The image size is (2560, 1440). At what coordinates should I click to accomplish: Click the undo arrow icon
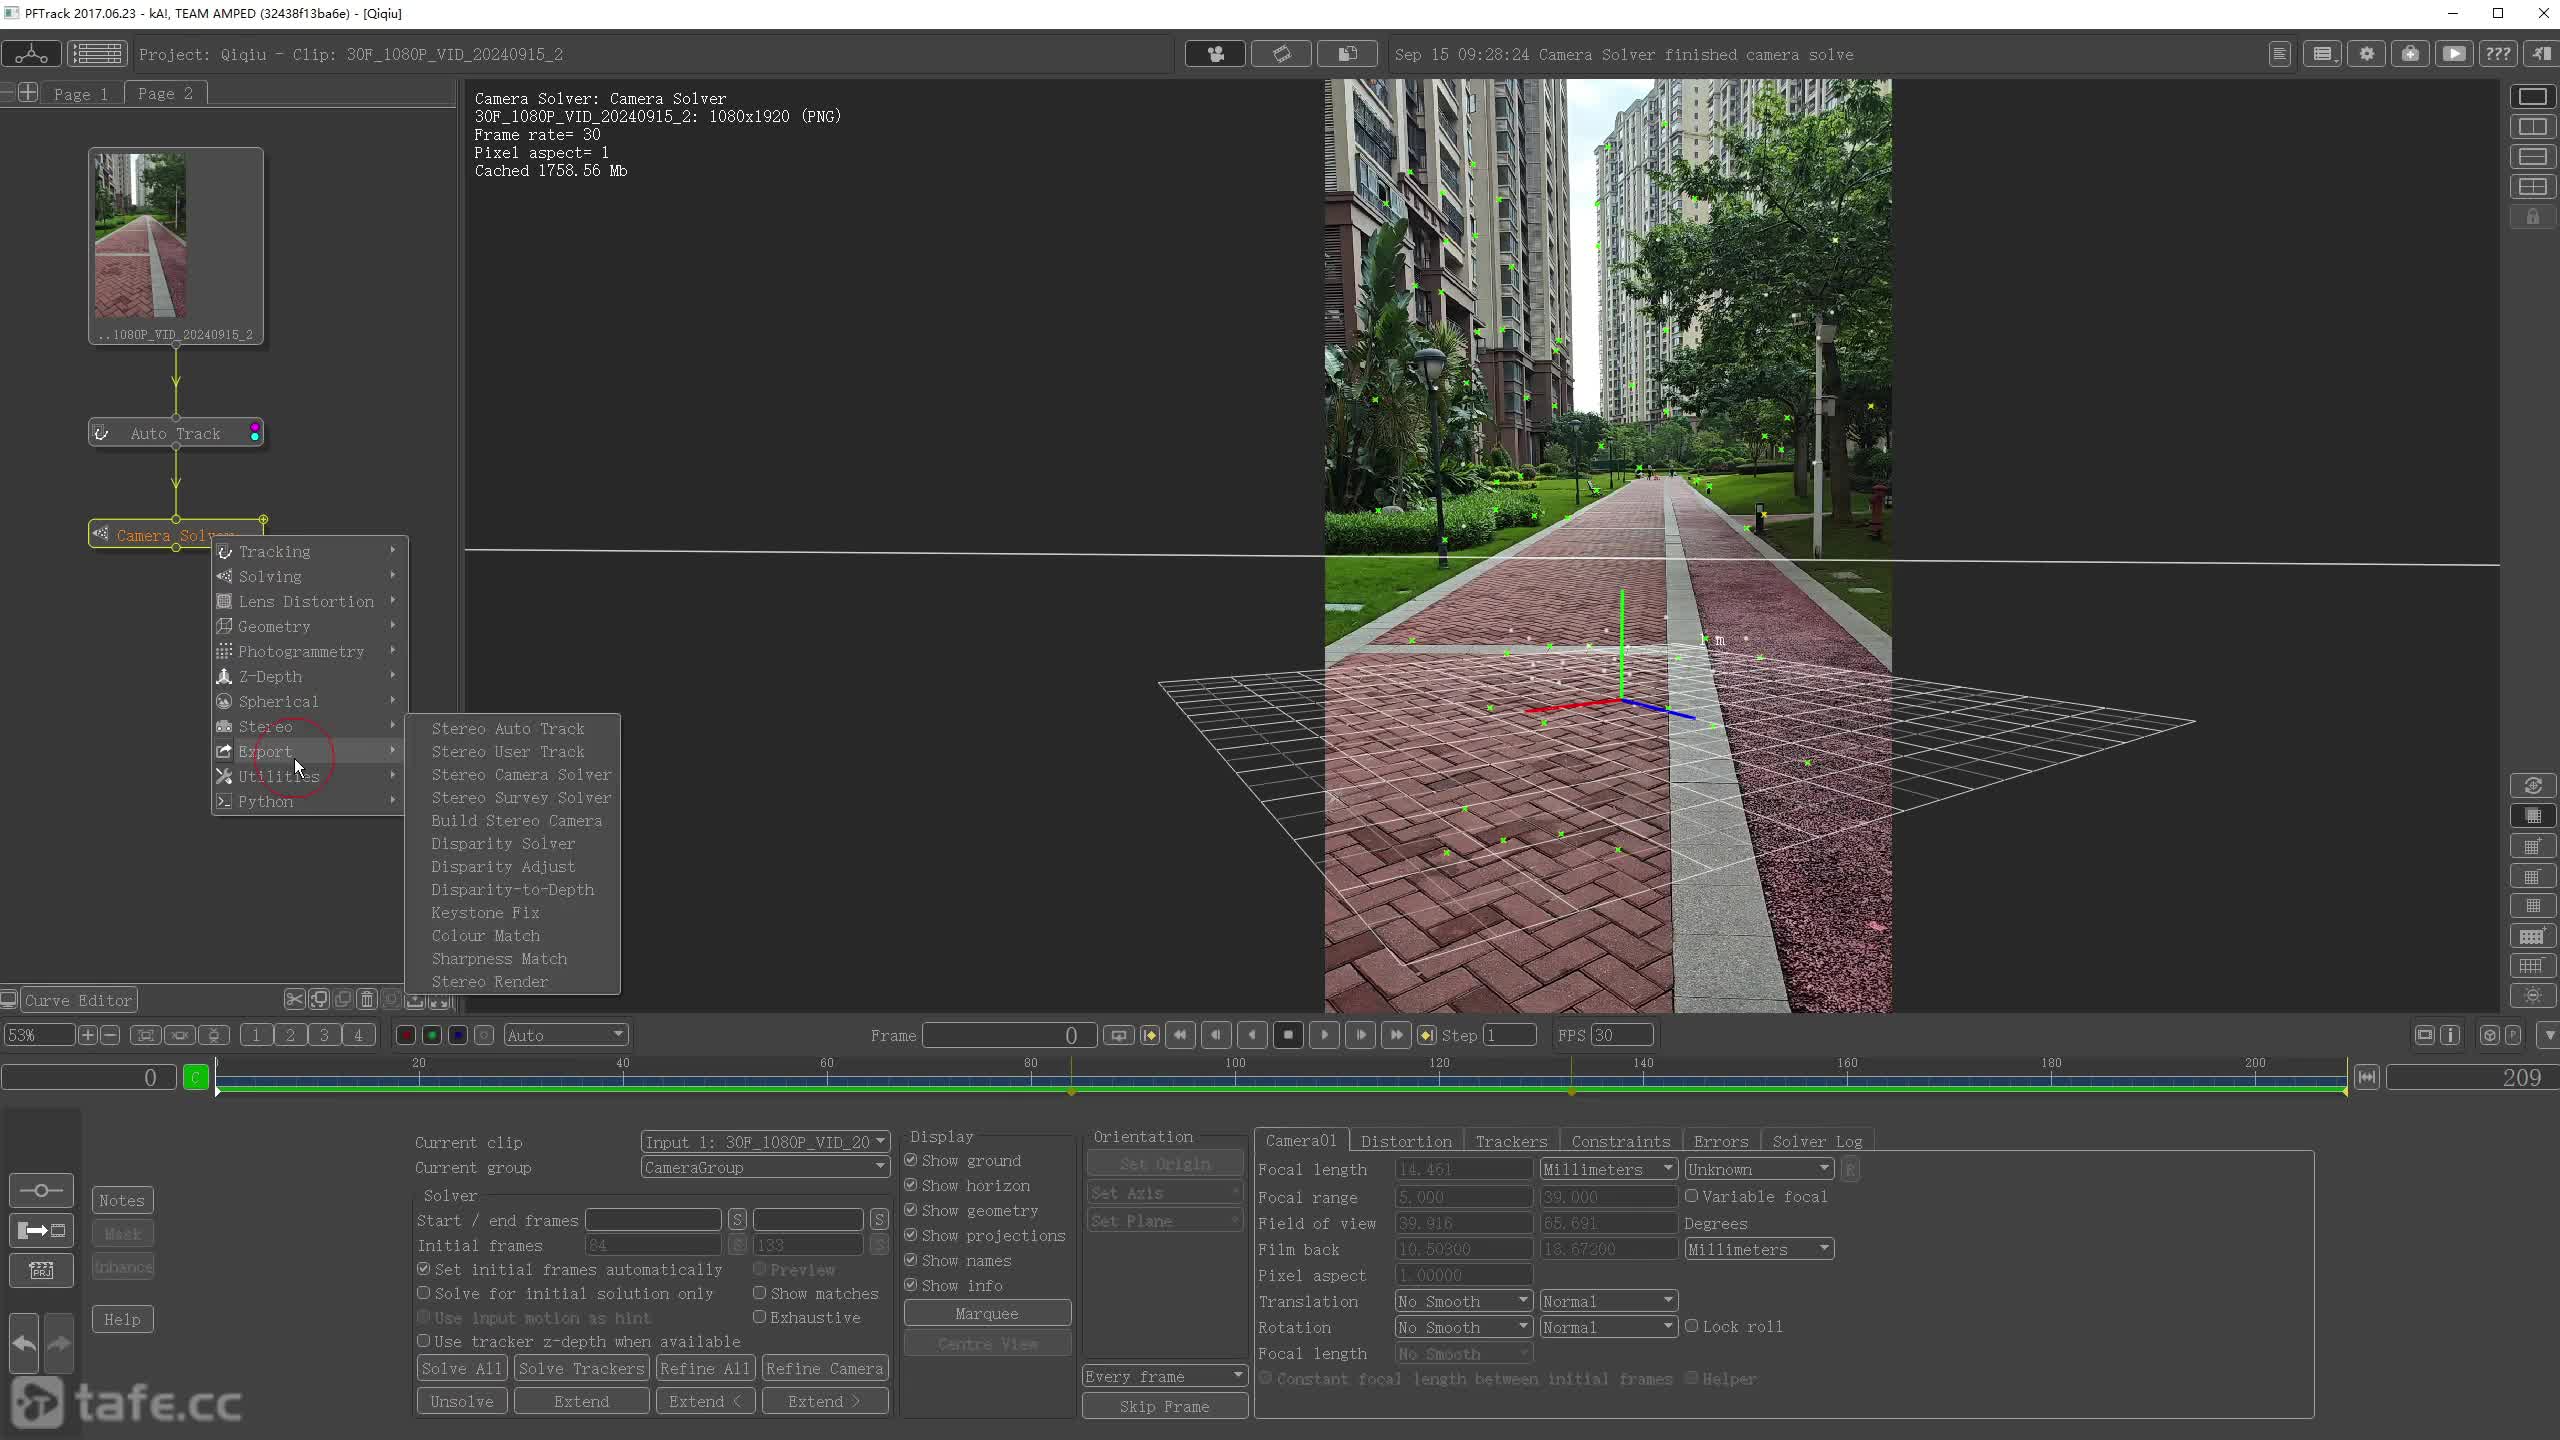24,1343
